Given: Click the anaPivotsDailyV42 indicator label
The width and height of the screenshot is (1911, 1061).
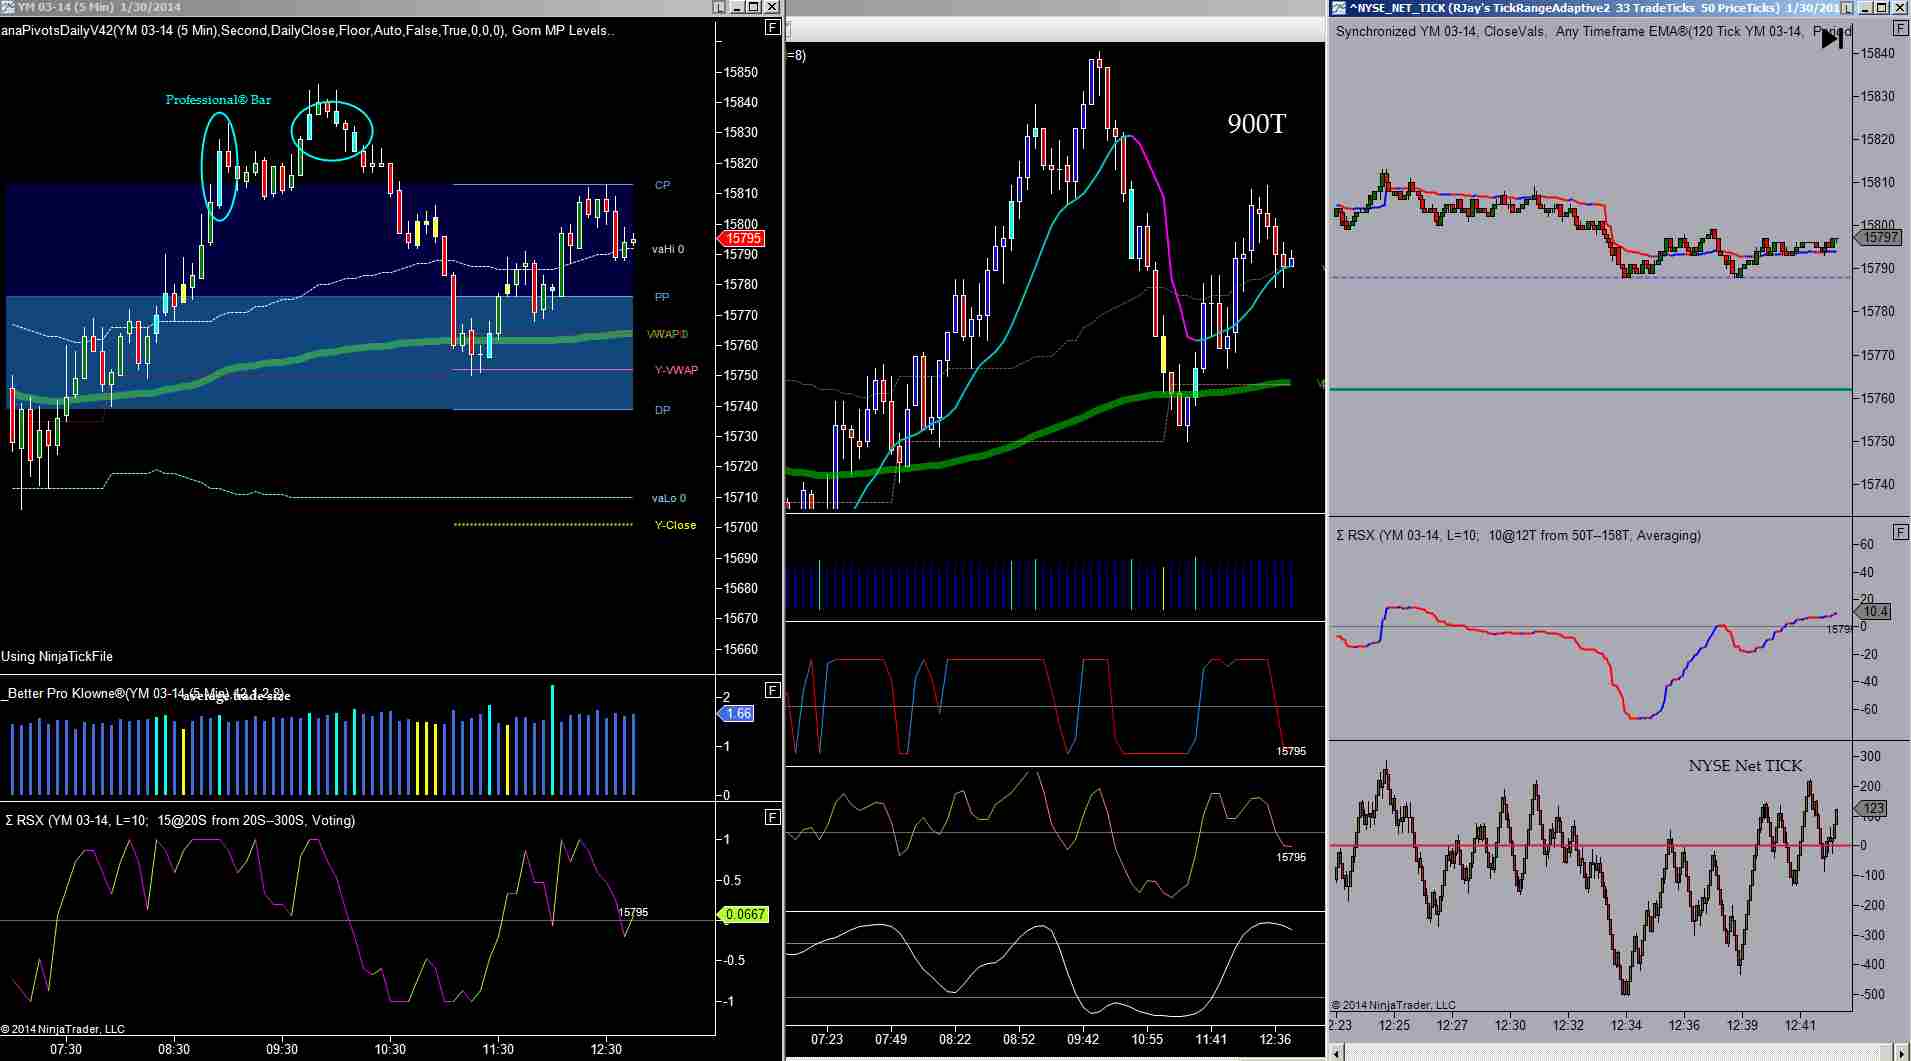Looking at the screenshot, I should 307,30.
